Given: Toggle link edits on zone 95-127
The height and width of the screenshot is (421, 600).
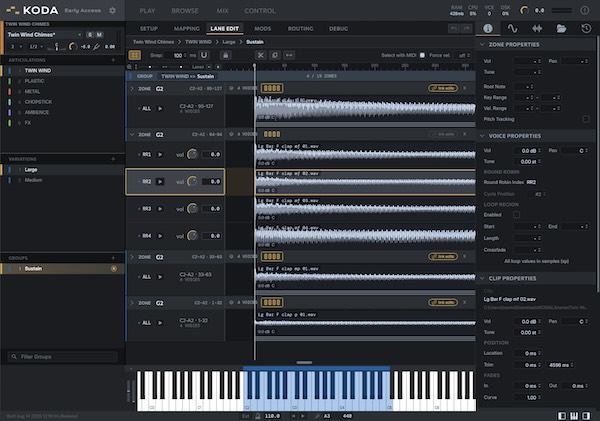Looking at the screenshot, I should pyautogui.click(x=443, y=88).
